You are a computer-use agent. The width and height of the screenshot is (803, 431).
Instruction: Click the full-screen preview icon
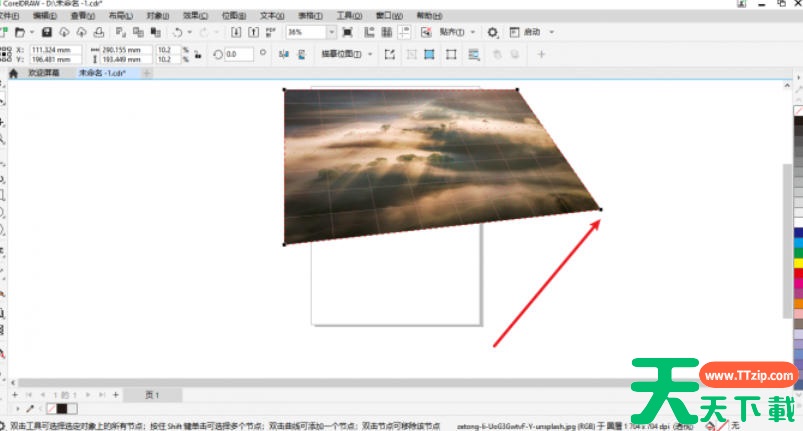coord(347,32)
